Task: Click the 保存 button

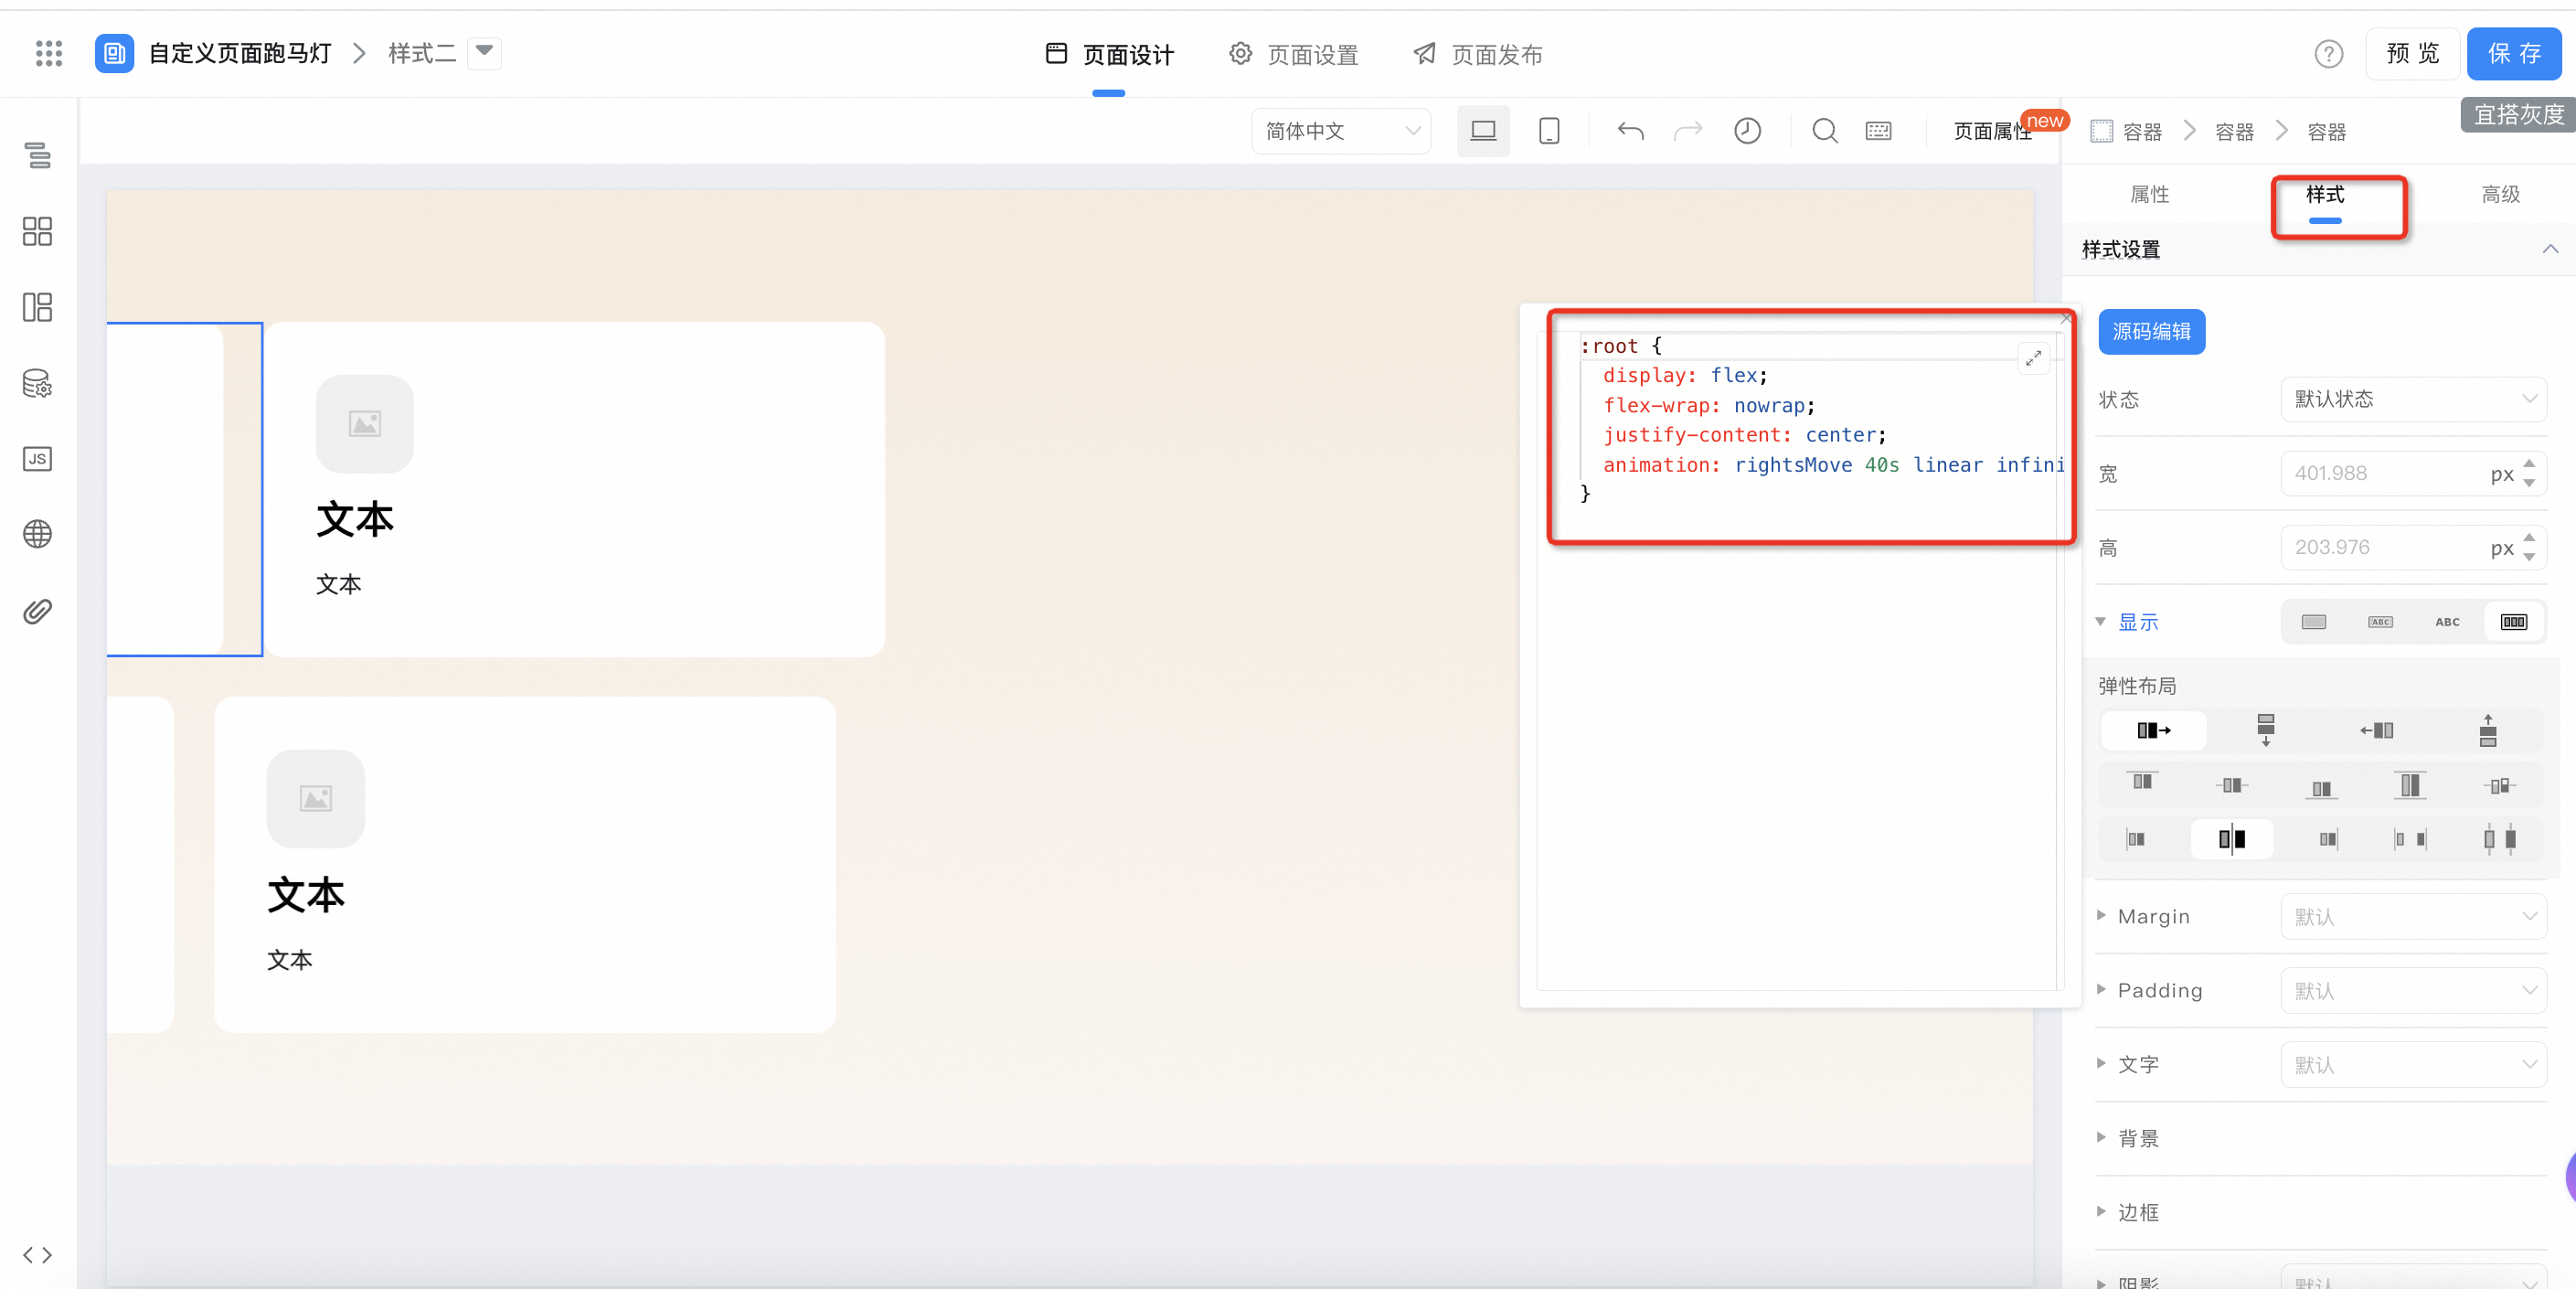Action: (x=2514, y=54)
